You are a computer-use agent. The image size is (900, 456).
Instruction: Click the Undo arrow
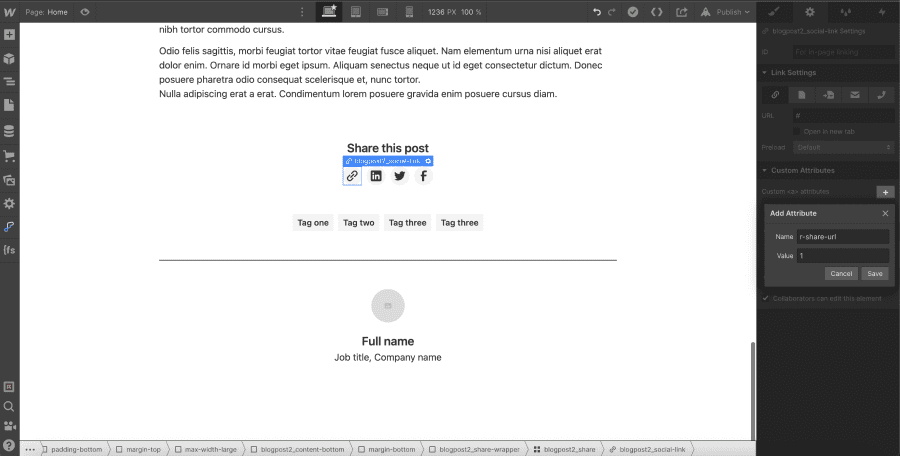coord(597,11)
